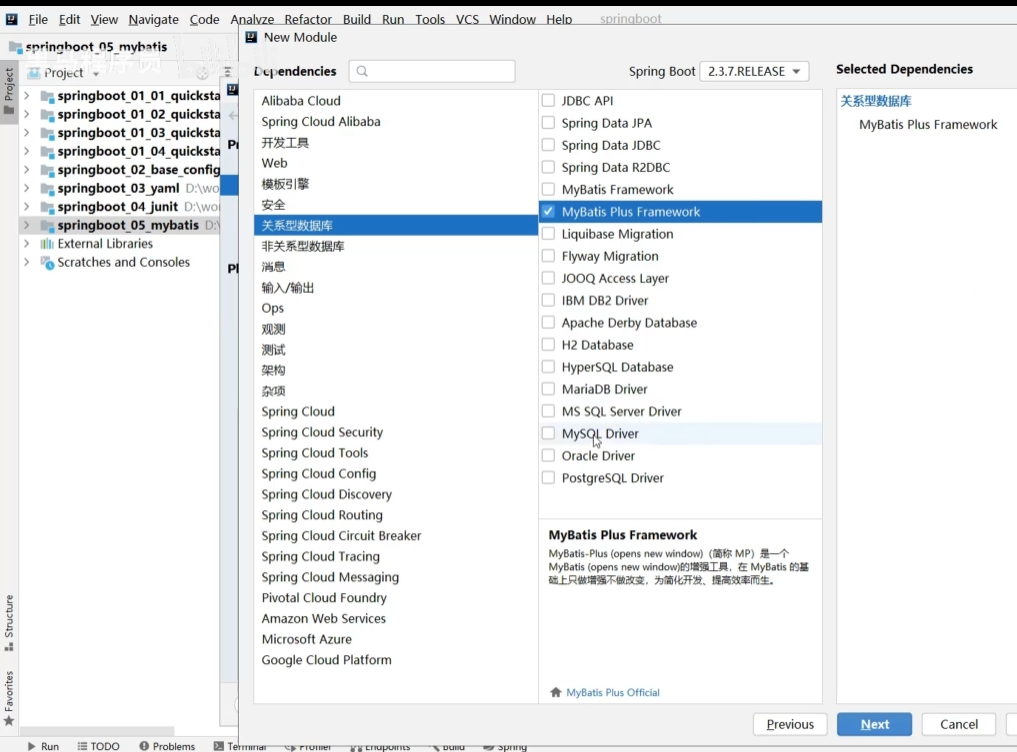Click the magnifier icon in the search box
1017x752 pixels.
(x=362, y=71)
